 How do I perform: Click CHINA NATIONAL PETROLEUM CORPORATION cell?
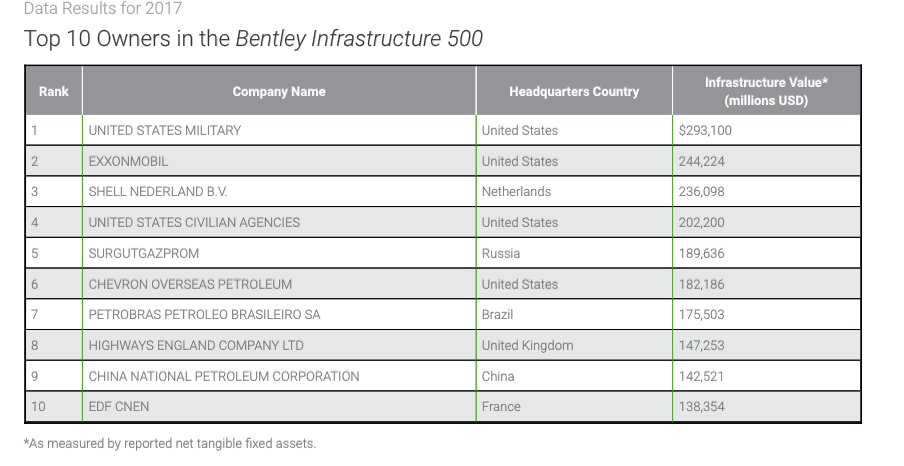click(x=224, y=376)
